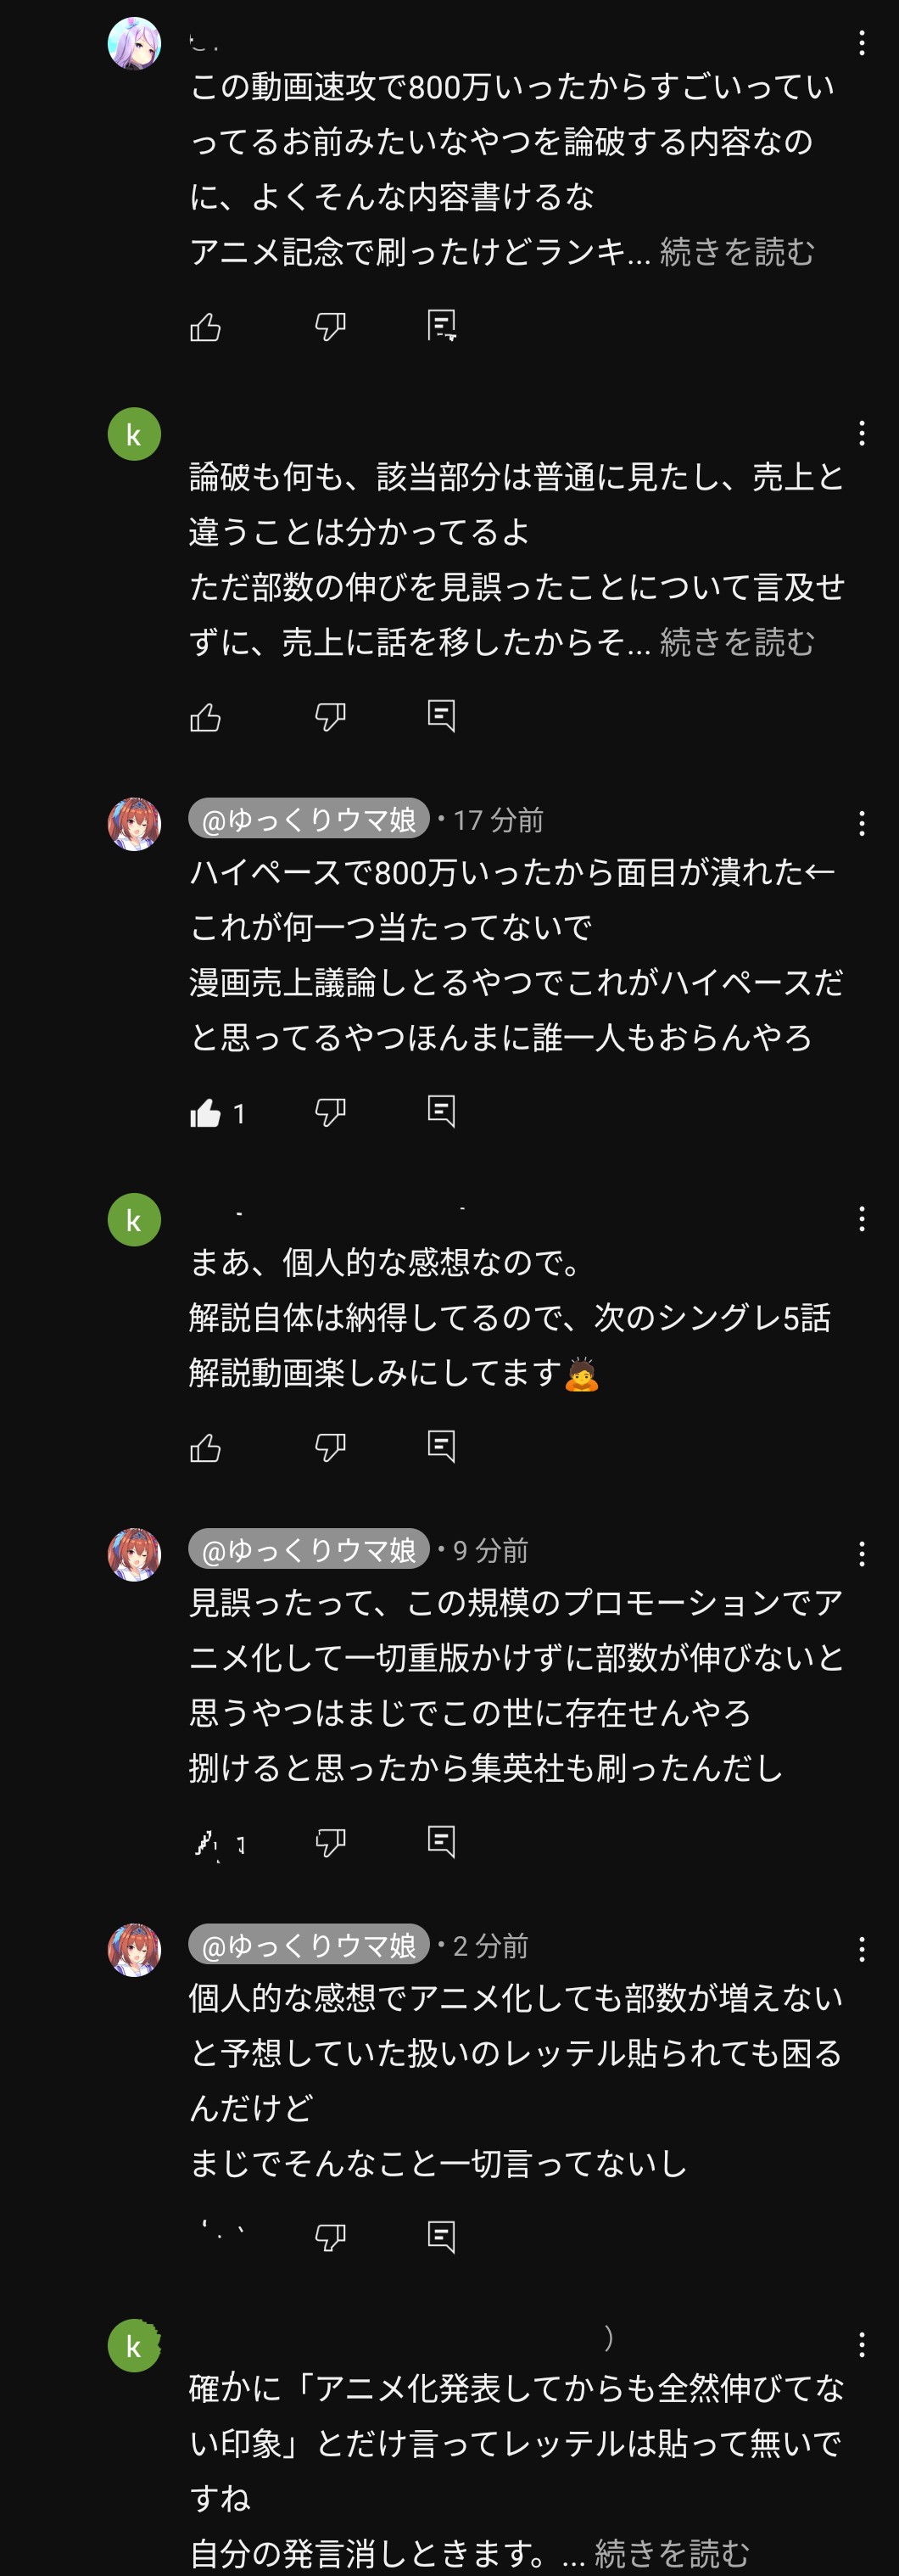899x2576 pixels.
Task: Dislike the 9分前 comment by @ゆっくりウマ娘
Action: point(330,1841)
